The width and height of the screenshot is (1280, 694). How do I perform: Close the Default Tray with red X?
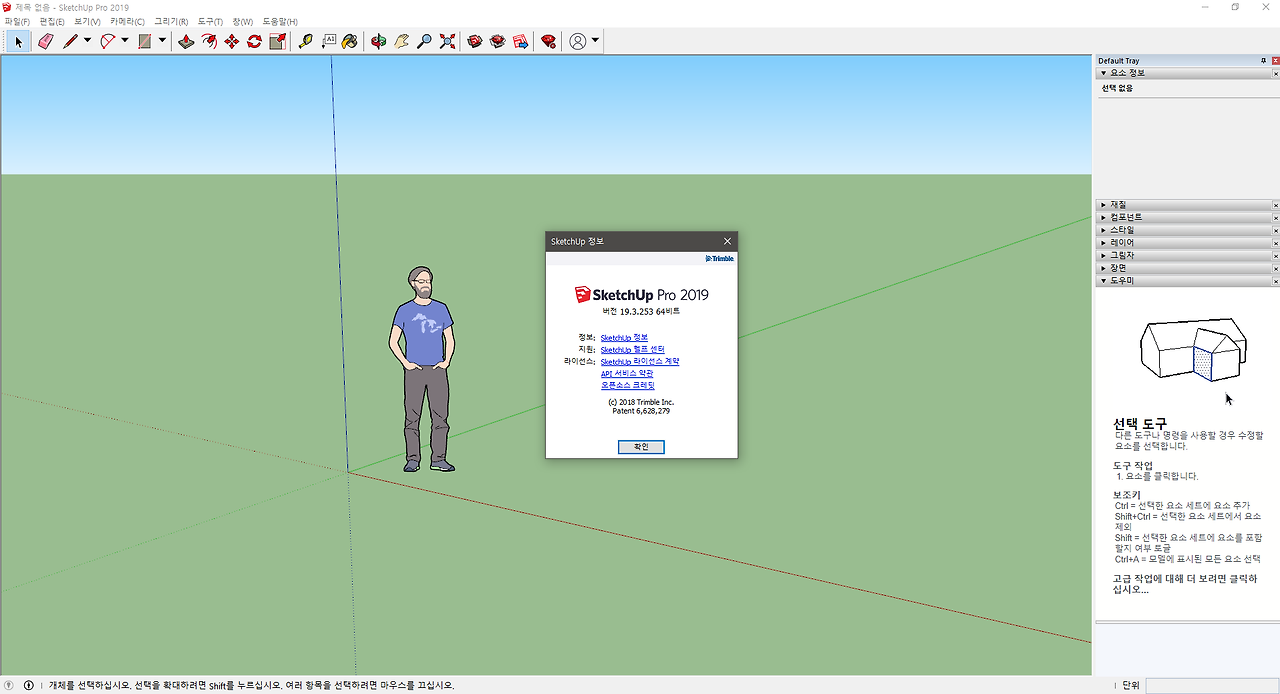(1275, 60)
